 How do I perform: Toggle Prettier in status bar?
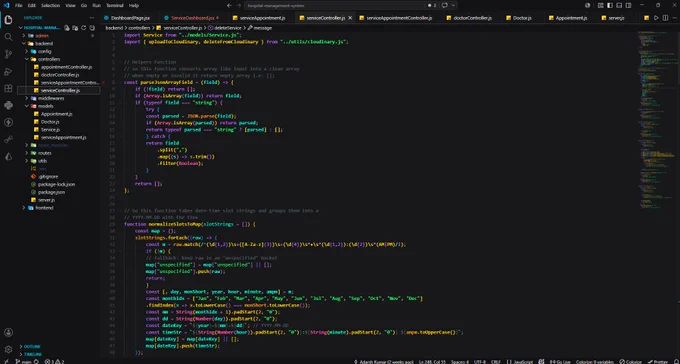tap(658, 361)
